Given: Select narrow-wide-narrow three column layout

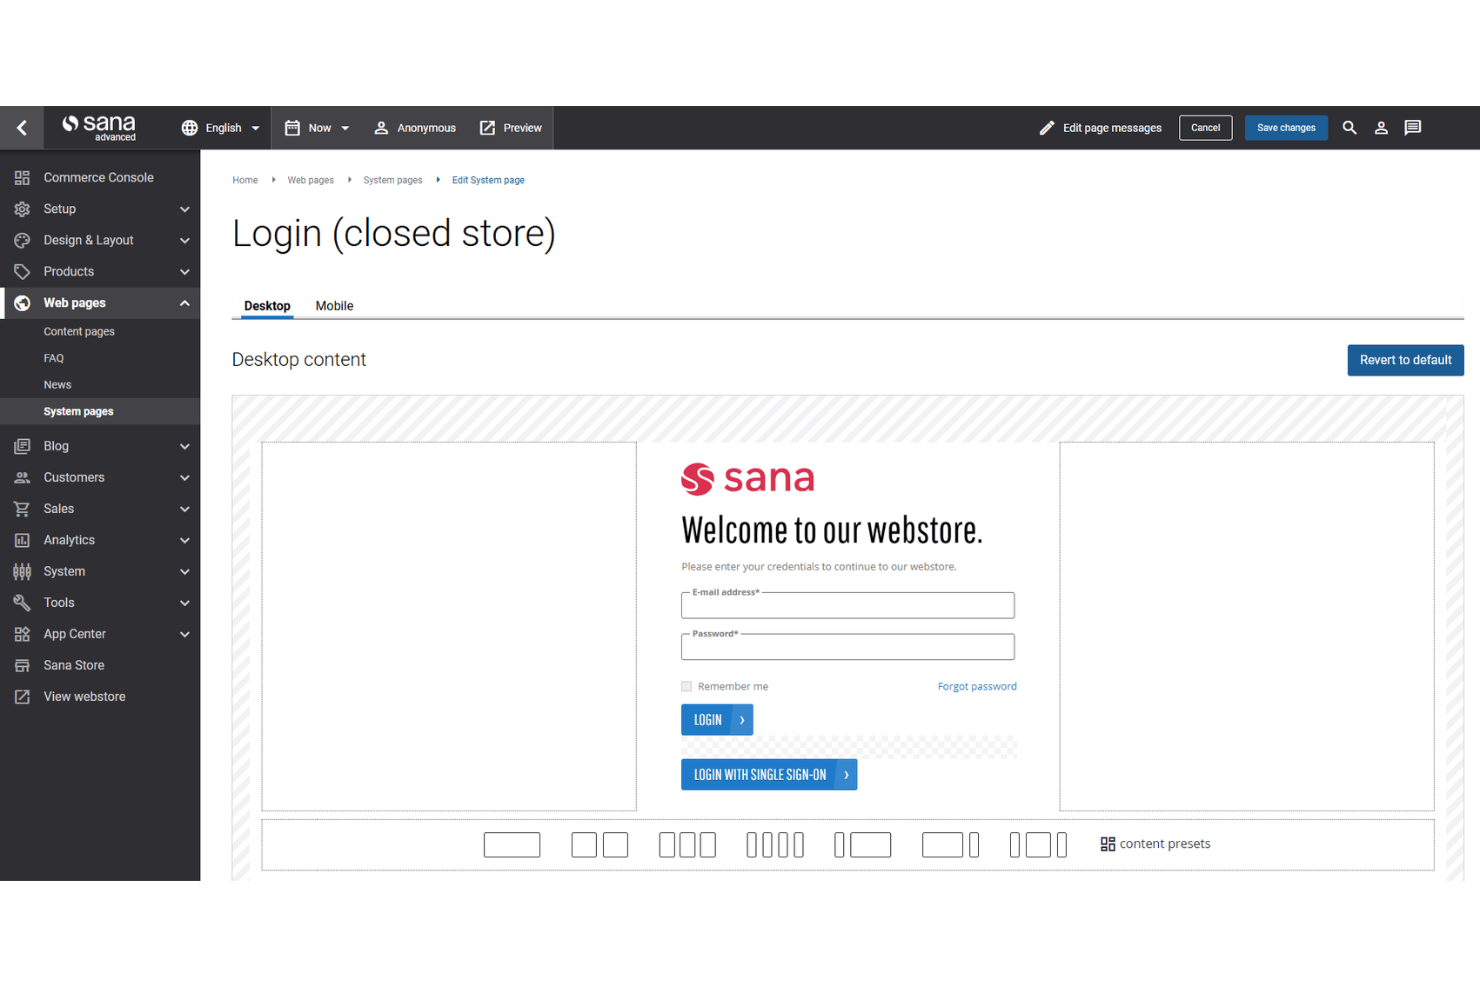Looking at the screenshot, I should click(x=1038, y=845).
